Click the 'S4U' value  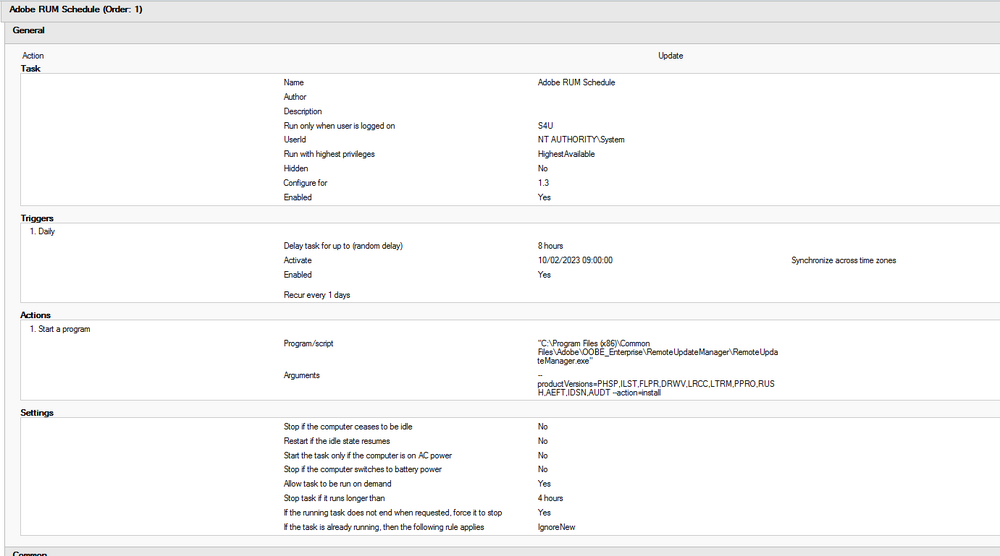point(545,126)
